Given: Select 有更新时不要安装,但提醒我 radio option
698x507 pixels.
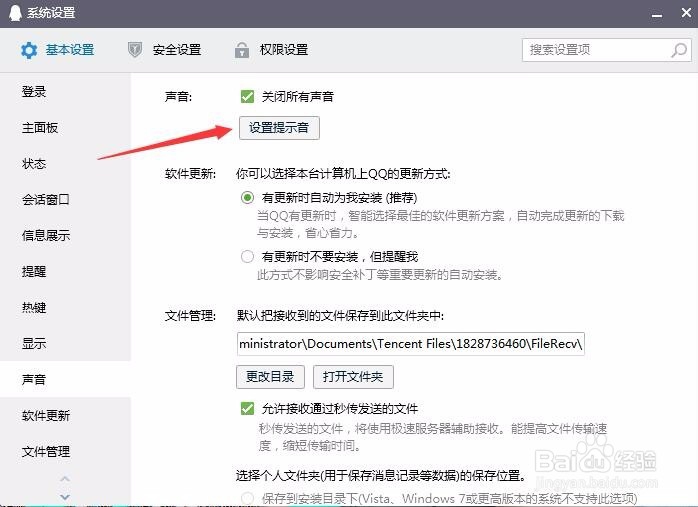Looking at the screenshot, I should 247,256.
